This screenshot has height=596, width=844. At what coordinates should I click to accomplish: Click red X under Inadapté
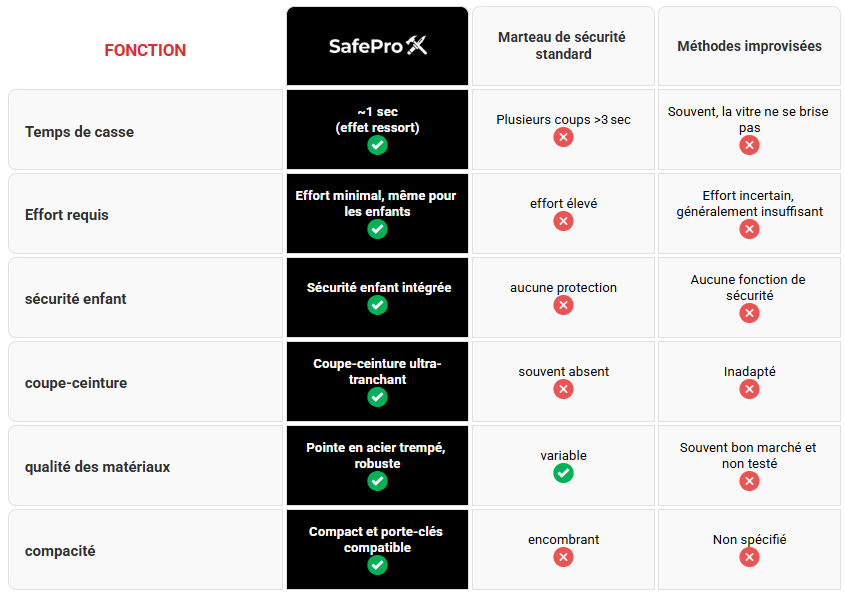point(749,389)
